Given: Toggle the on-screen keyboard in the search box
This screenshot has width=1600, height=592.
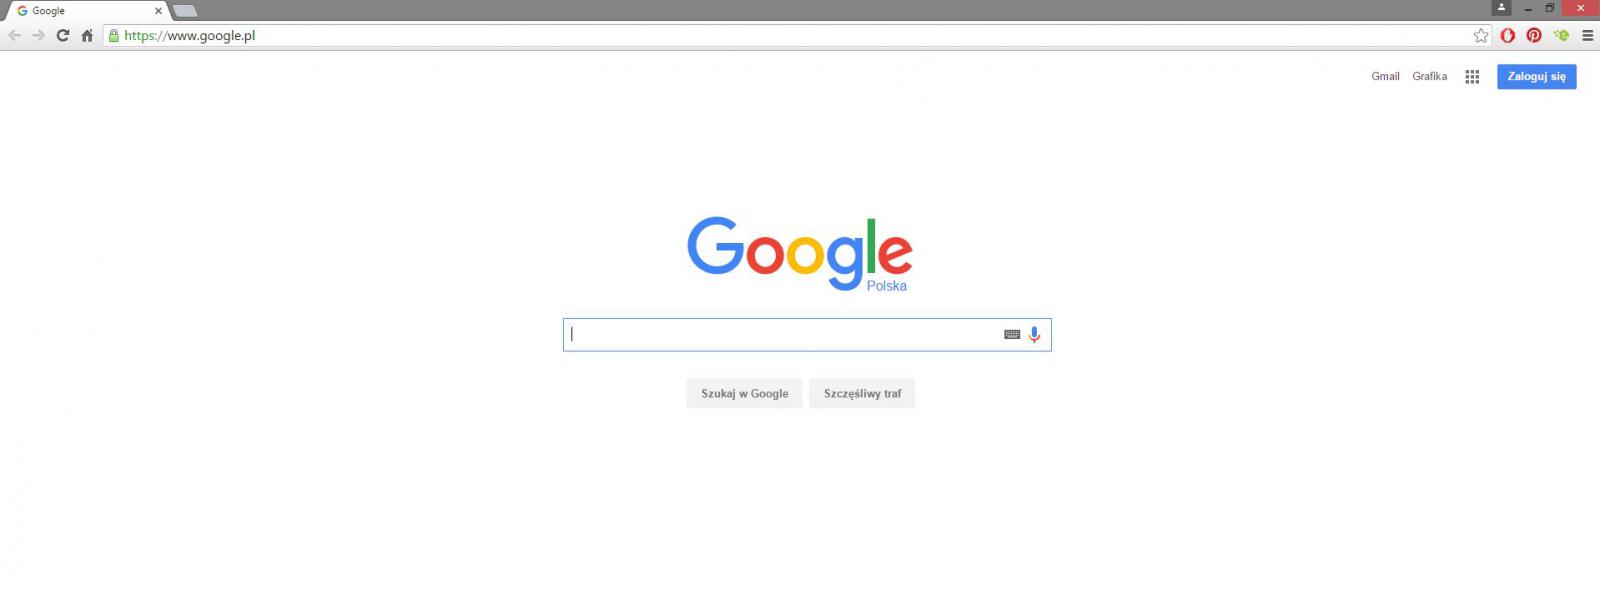Looking at the screenshot, I should [1012, 335].
